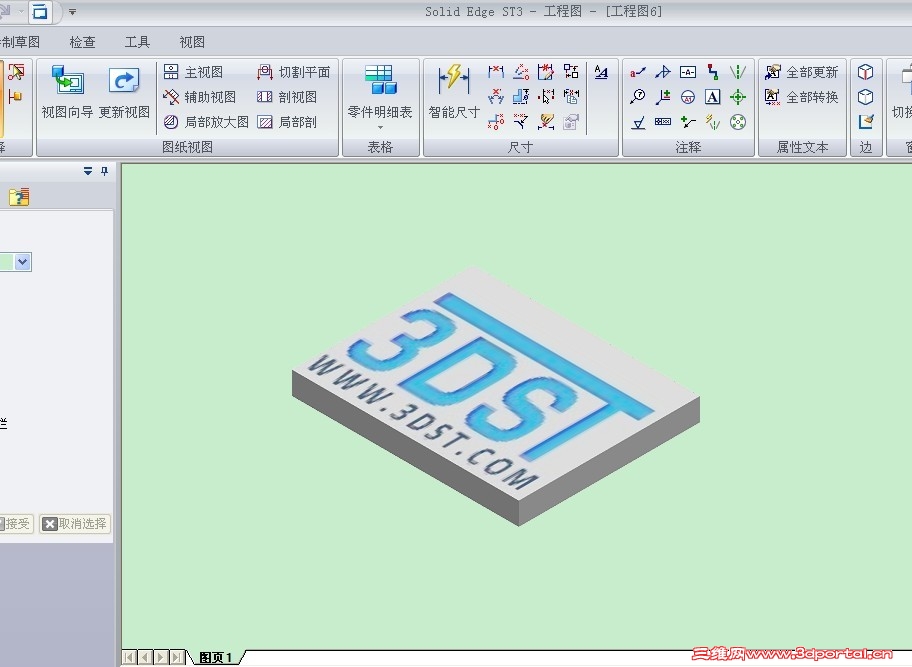Activate the 局部剖 broken-out section tool

coord(287,122)
